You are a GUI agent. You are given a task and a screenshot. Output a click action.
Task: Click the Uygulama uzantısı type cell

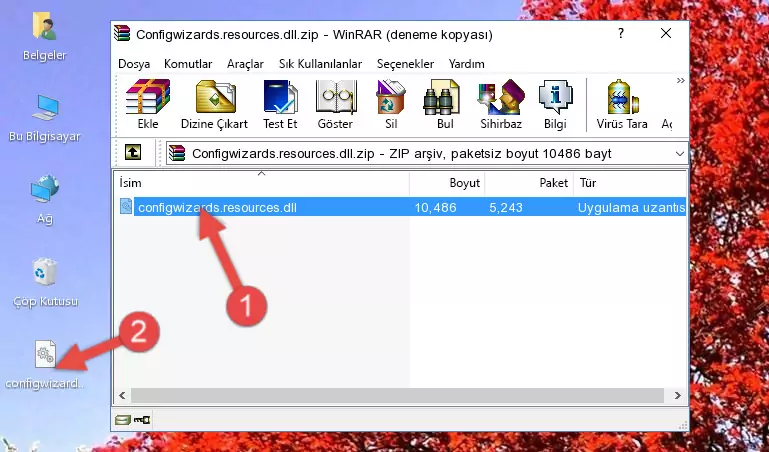[x=631, y=207]
